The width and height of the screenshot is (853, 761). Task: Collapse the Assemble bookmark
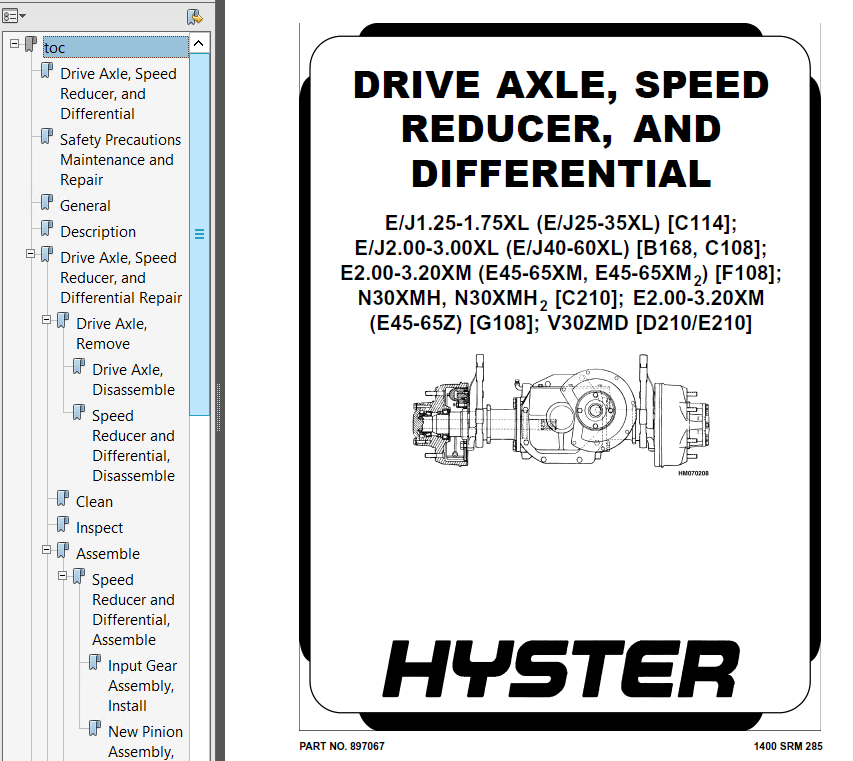[x=47, y=550]
